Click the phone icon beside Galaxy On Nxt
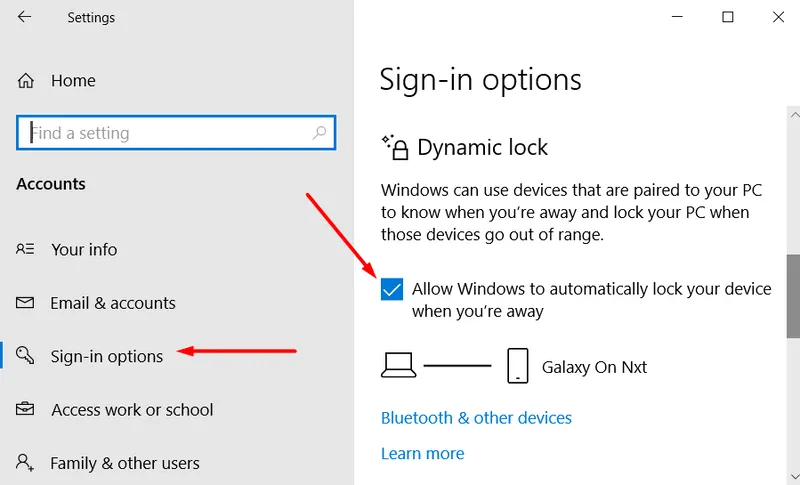Viewport: 800px width, 485px height. tap(517, 366)
